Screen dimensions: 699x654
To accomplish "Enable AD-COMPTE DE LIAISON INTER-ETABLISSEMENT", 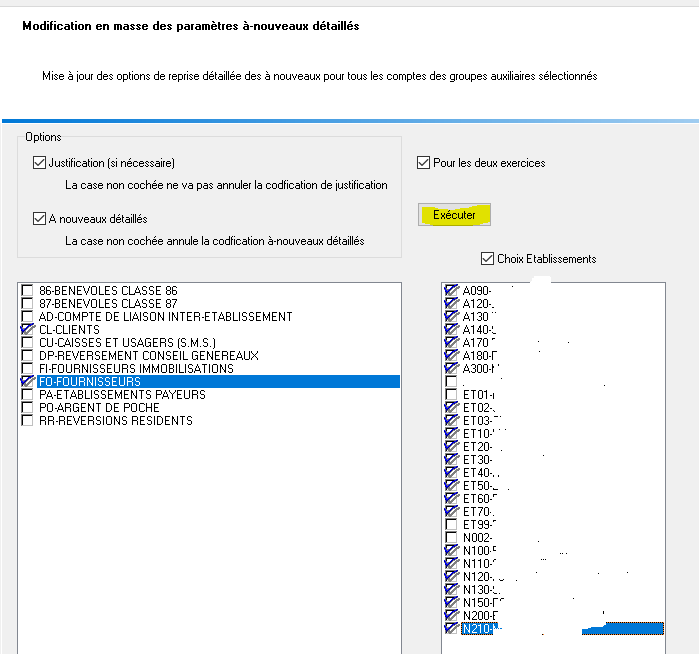I will [x=27, y=317].
